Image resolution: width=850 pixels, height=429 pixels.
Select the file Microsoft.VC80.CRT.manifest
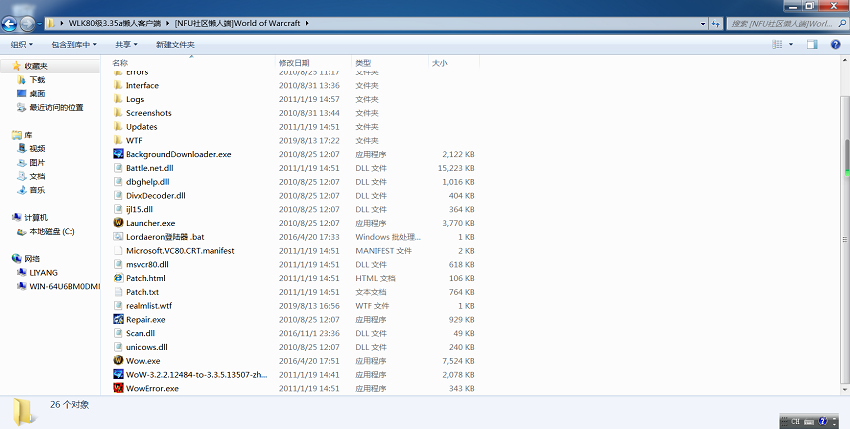pos(180,251)
